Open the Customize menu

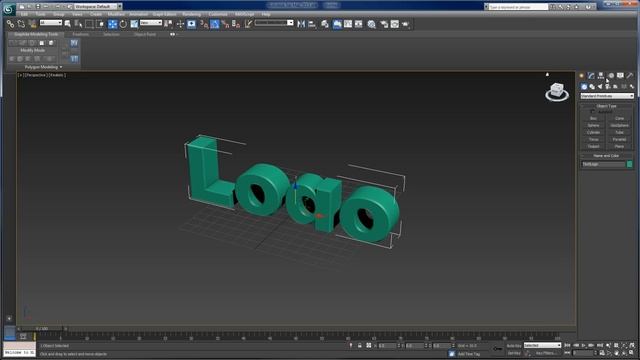tap(218, 14)
